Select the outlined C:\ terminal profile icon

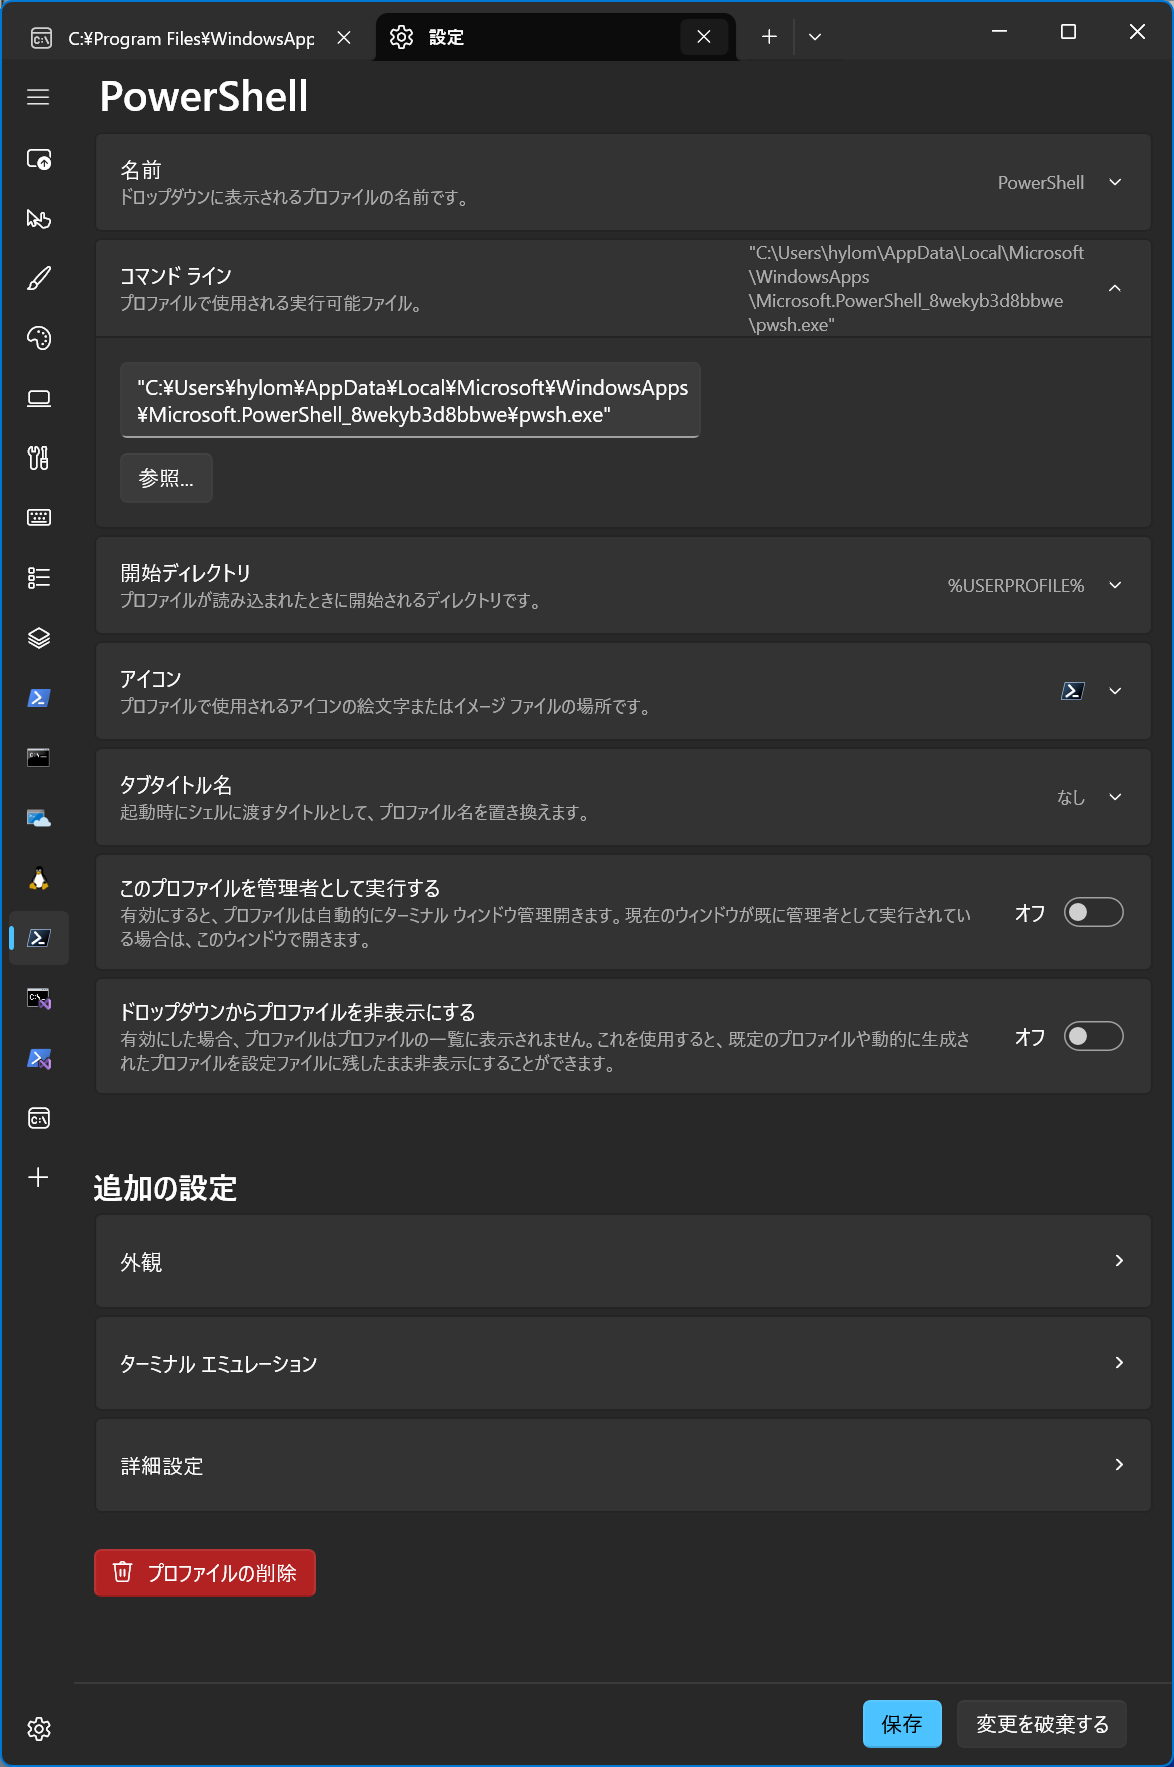[x=38, y=1118]
